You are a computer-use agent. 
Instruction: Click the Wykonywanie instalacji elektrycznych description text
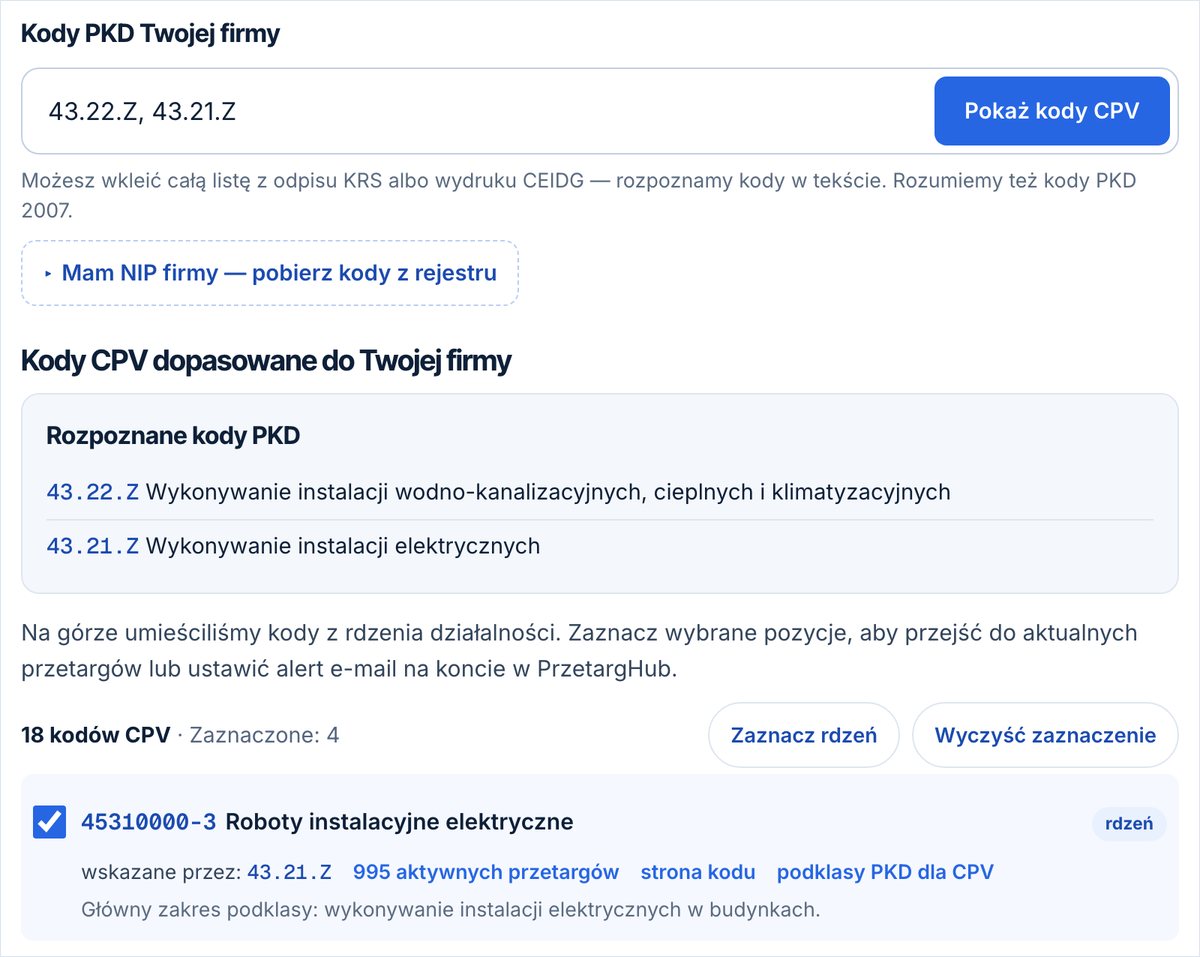coord(343,546)
